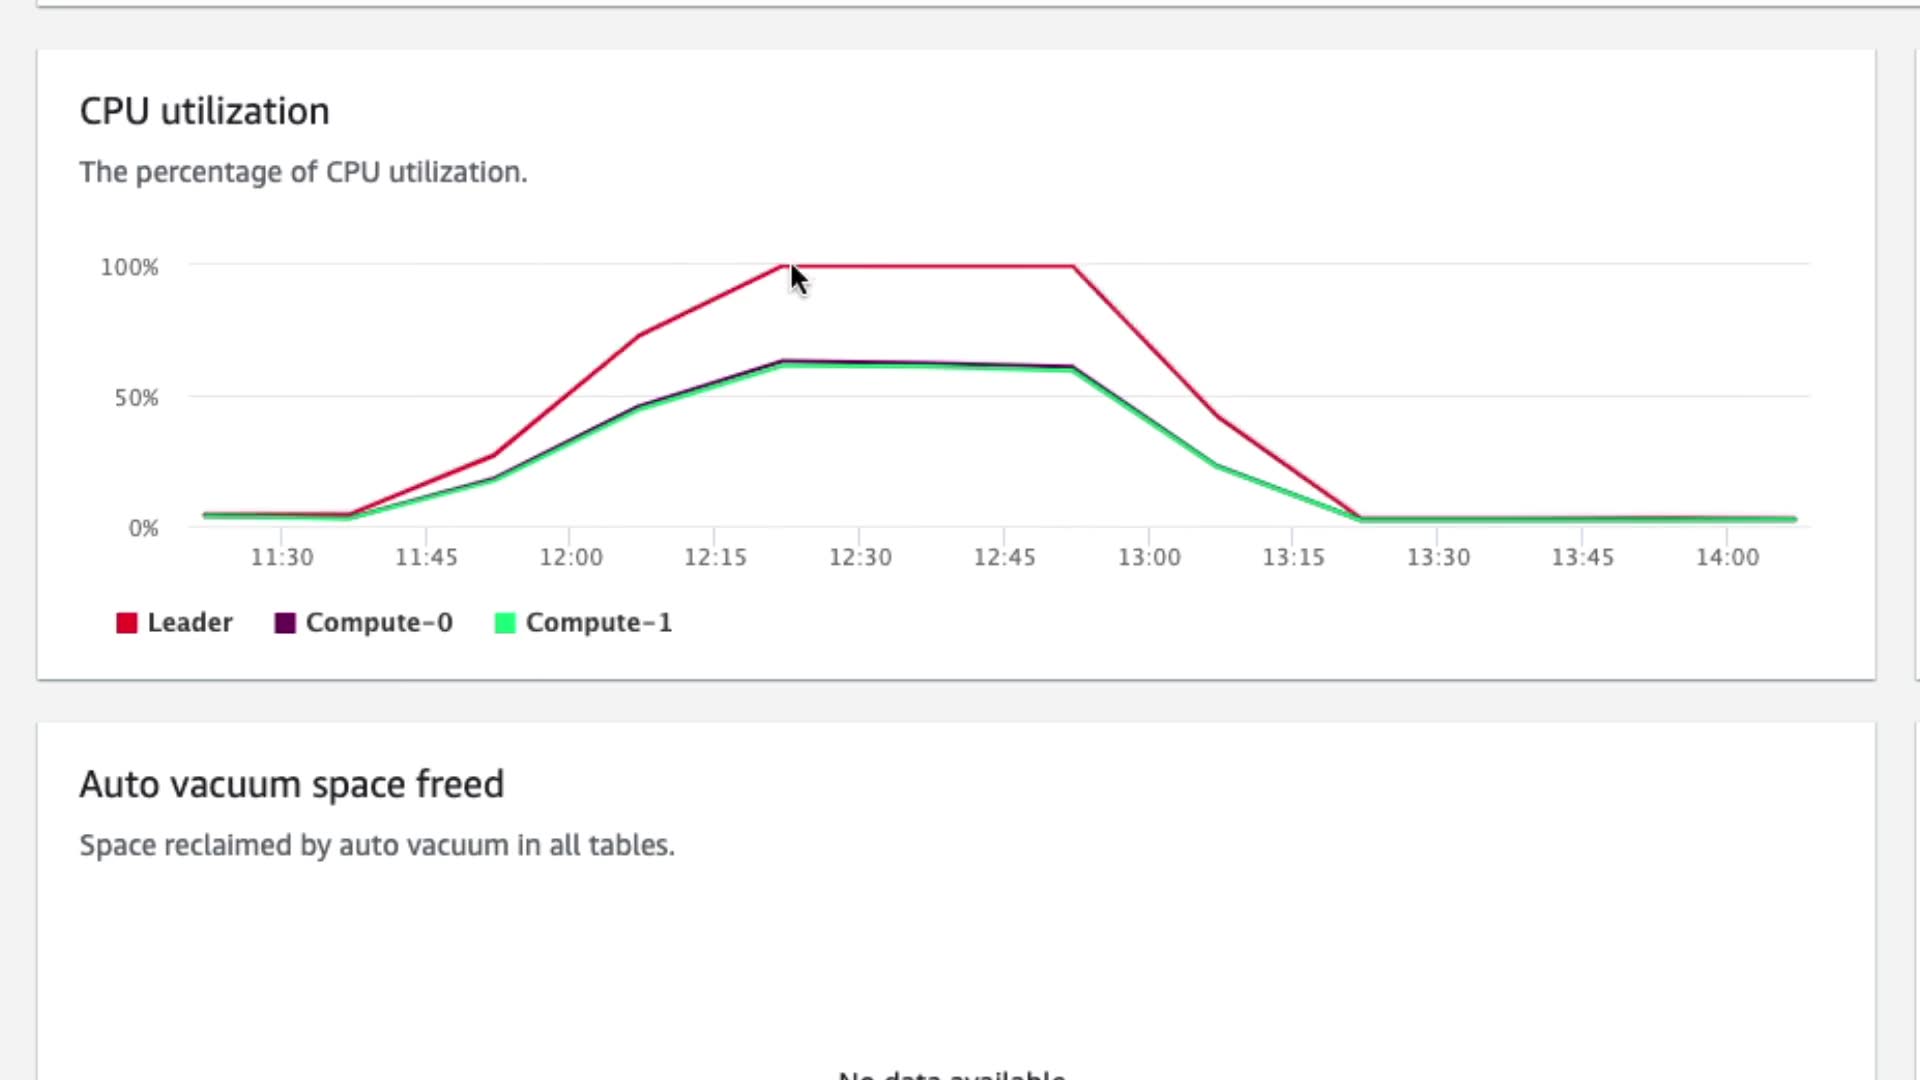The height and width of the screenshot is (1080, 1920).
Task: Click the 12:30 time axis label
Action: click(x=860, y=557)
